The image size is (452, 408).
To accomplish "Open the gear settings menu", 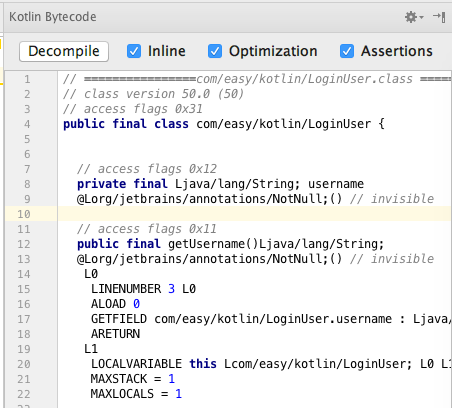I will (411, 17).
